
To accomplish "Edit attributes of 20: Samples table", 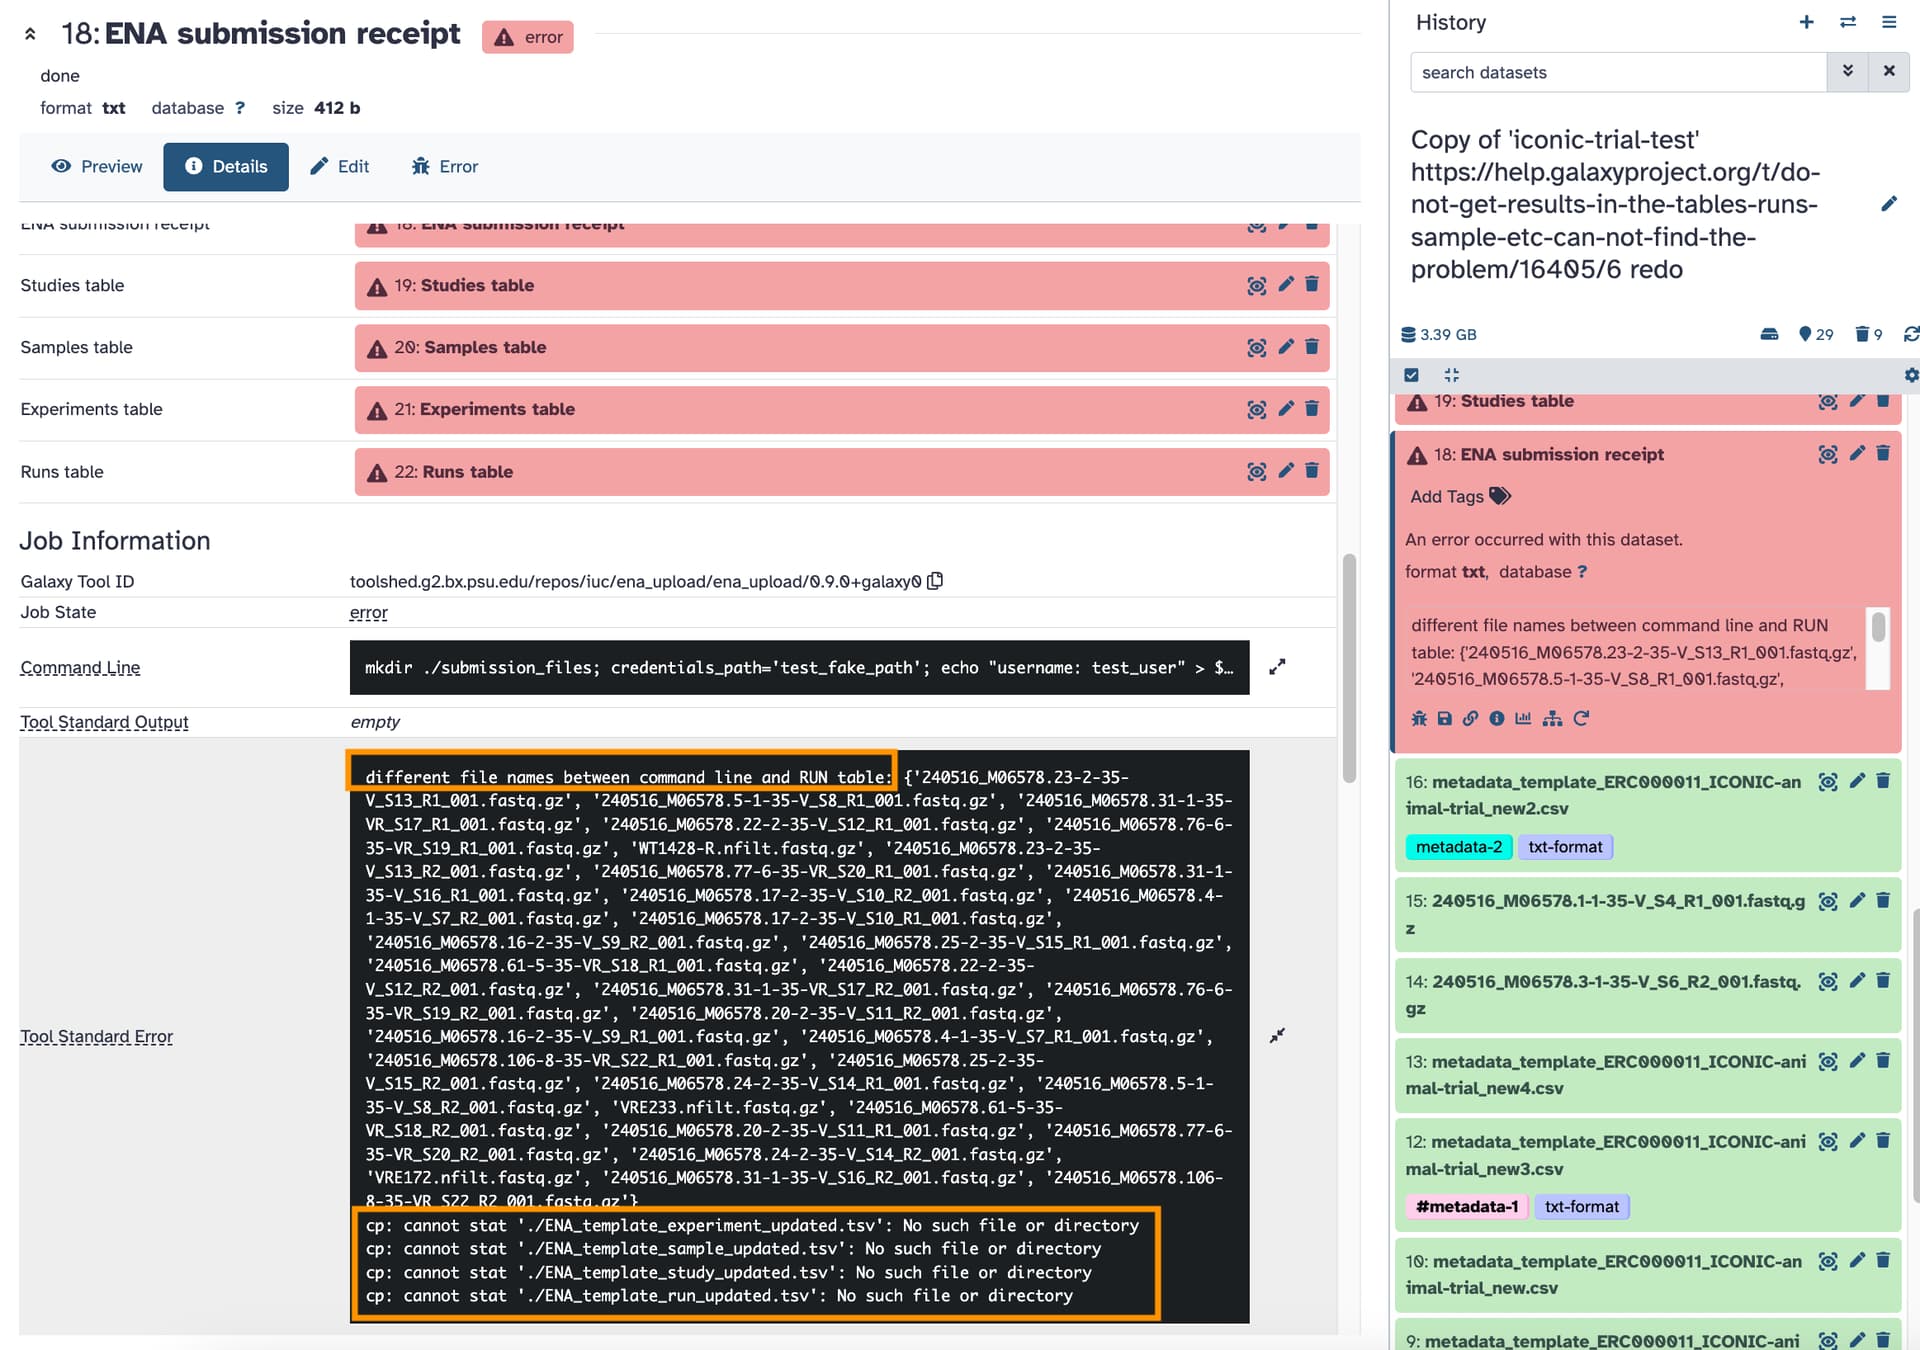I will point(1286,347).
